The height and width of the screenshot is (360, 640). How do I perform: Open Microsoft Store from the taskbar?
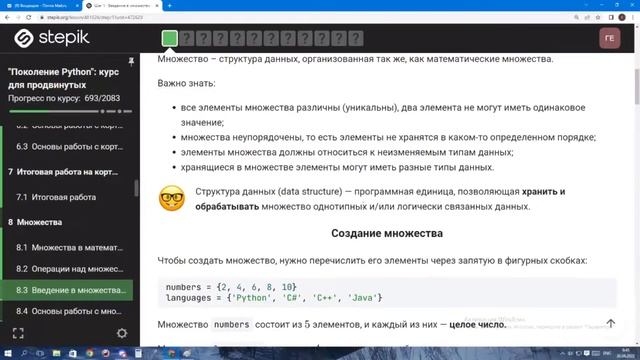pyautogui.click(x=73, y=353)
